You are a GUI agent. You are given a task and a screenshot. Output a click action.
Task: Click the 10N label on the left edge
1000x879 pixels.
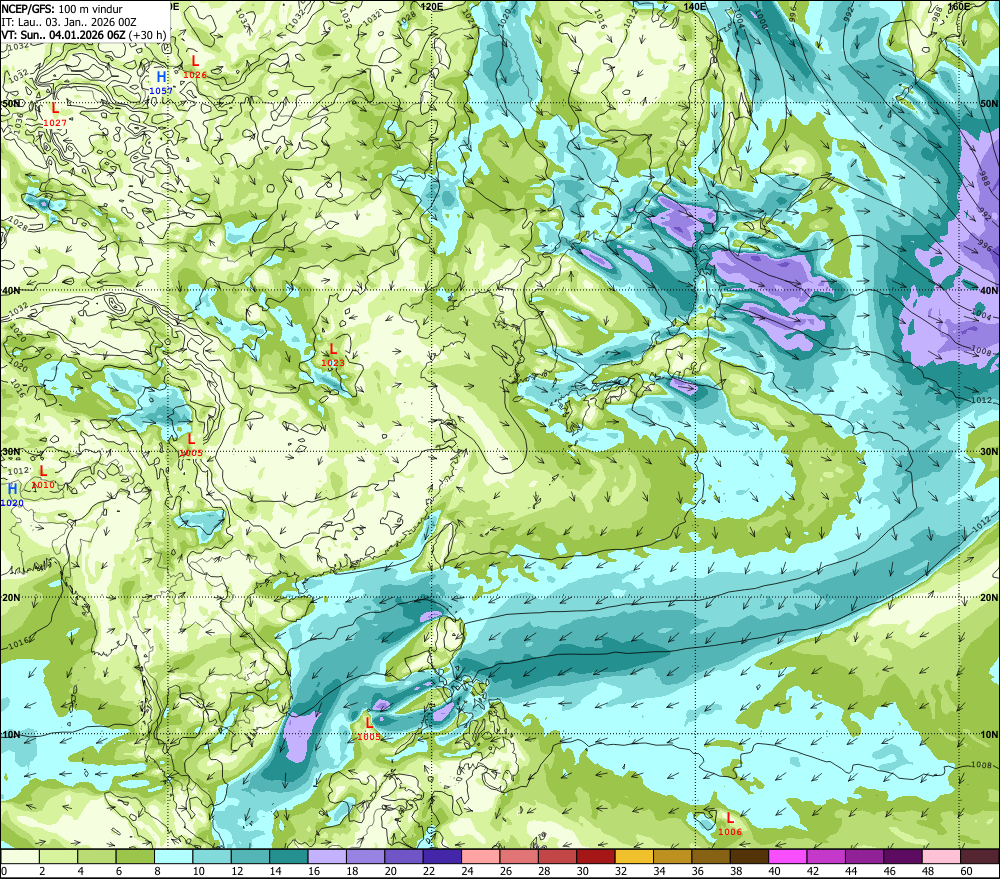coord(11,734)
